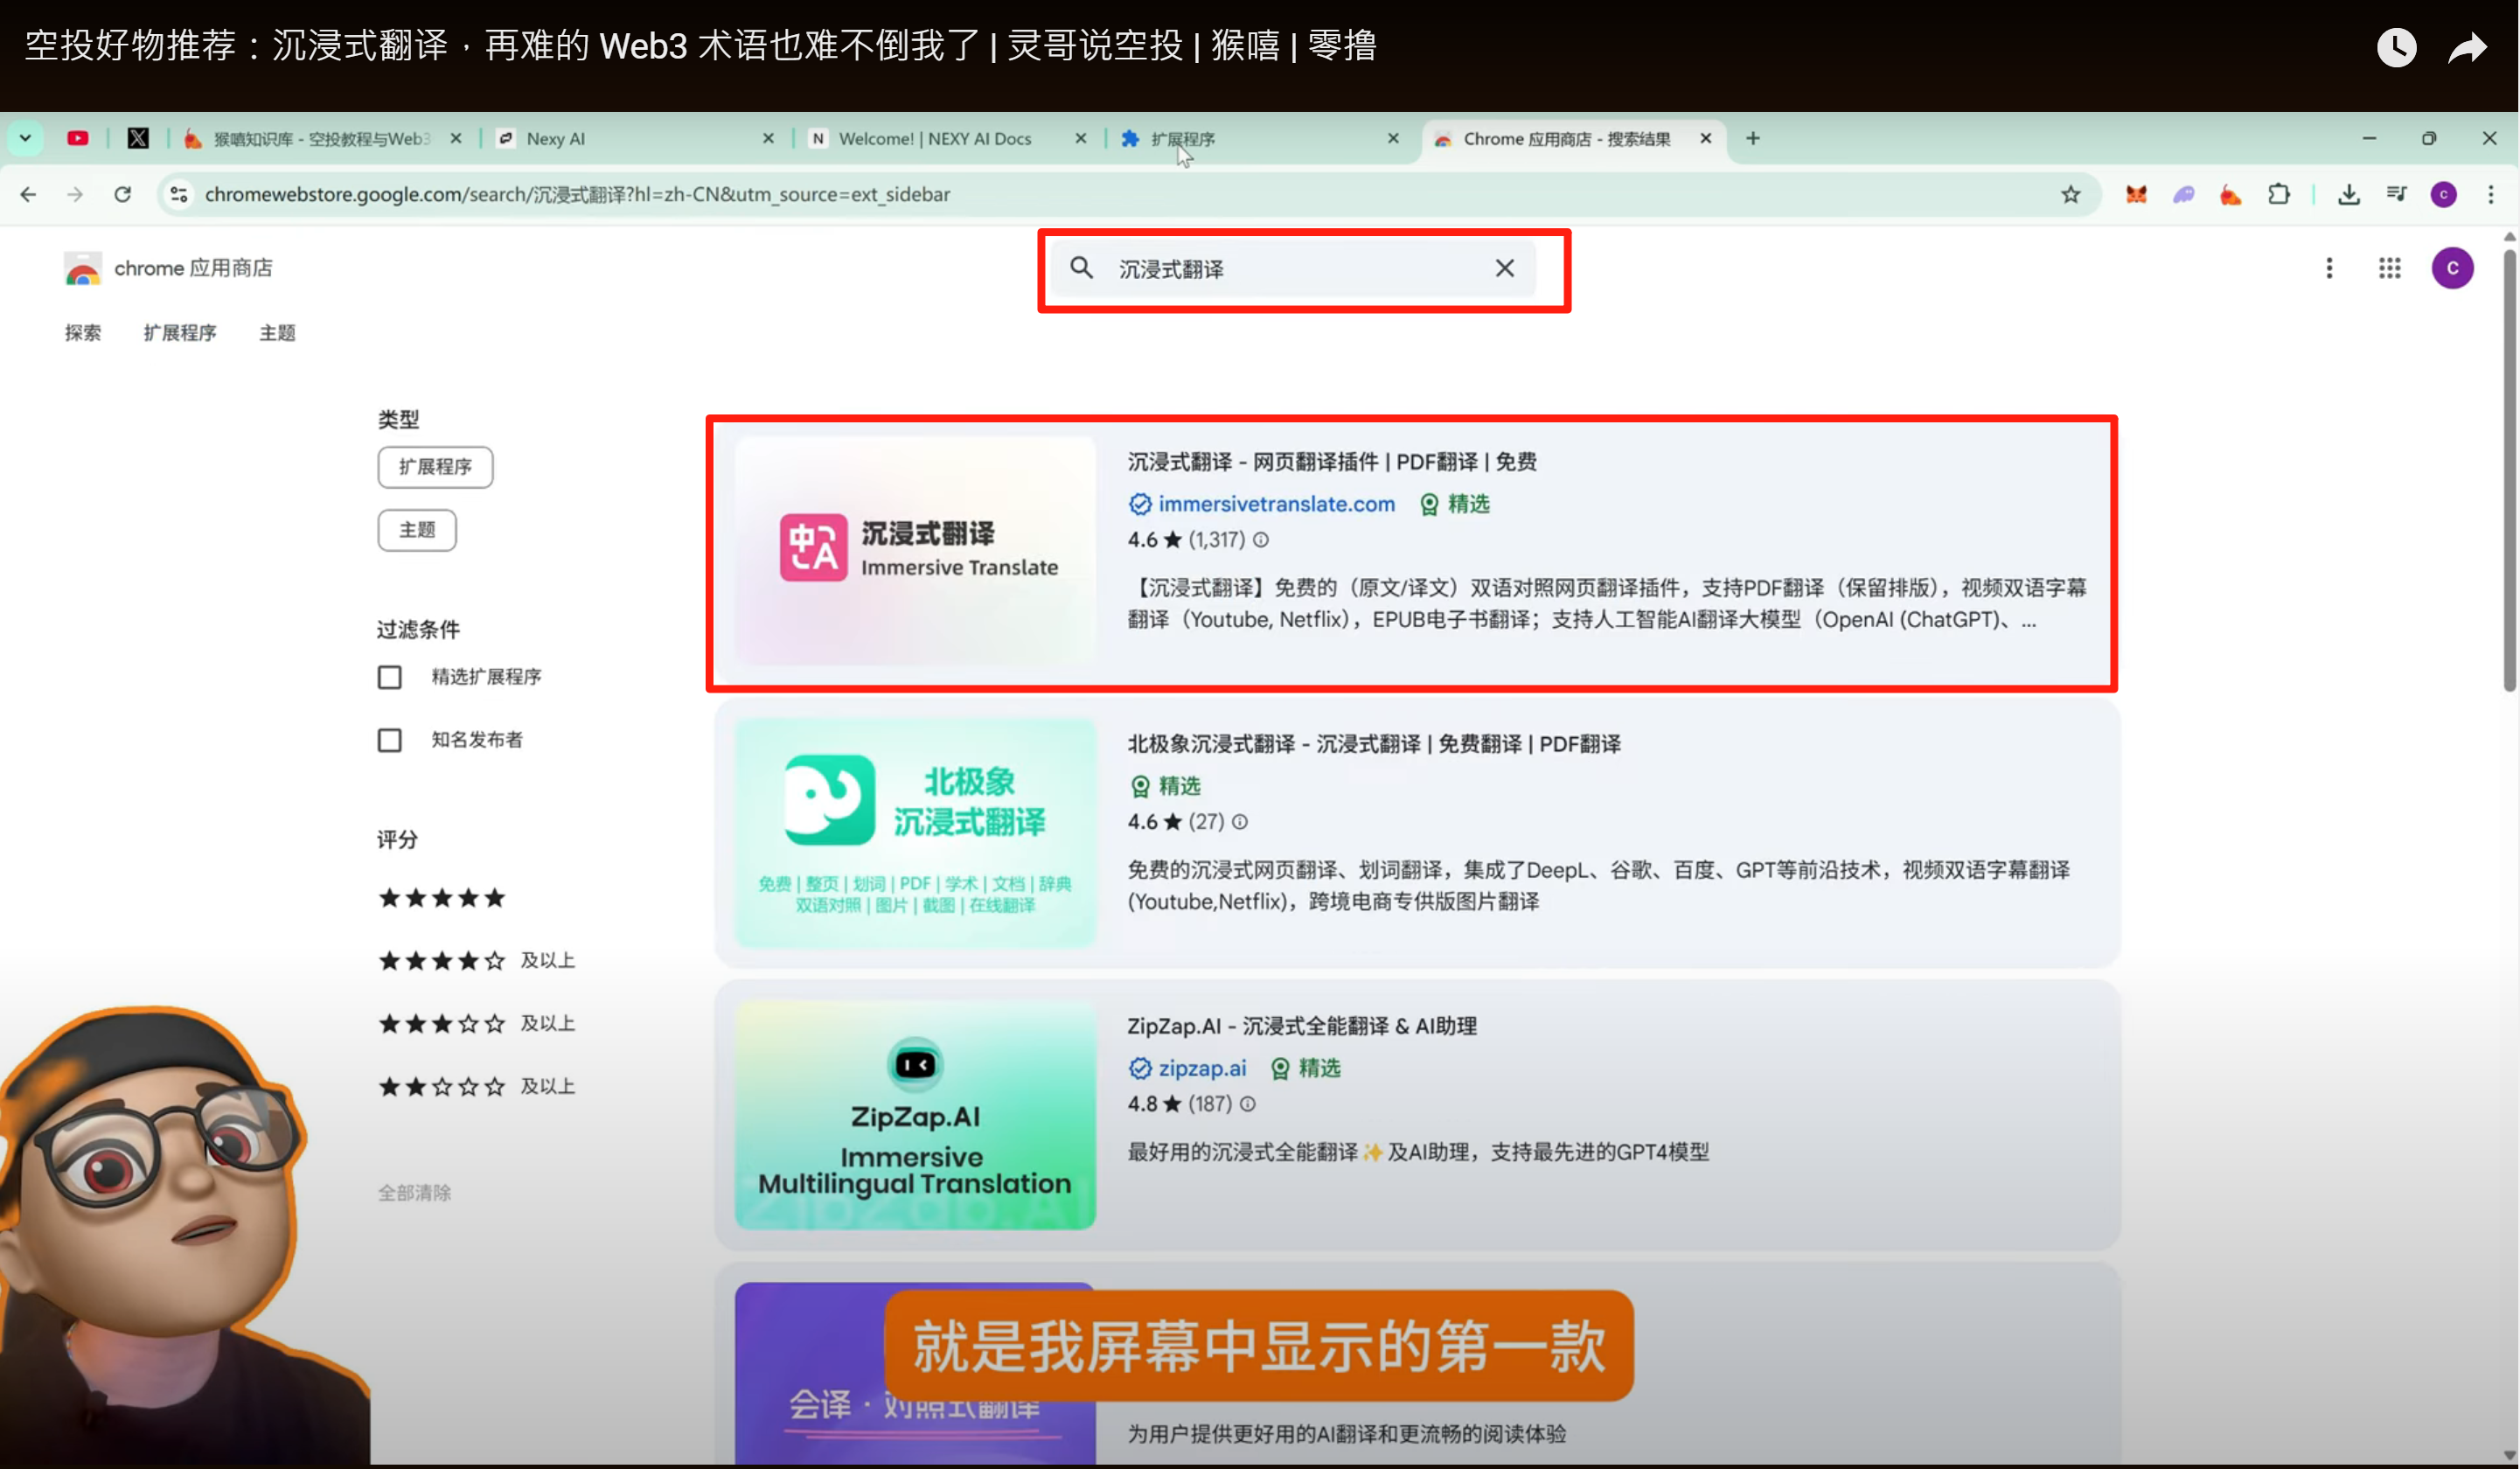The height and width of the screenshot is (1469, 2520).
Task: Open the Immersive Translate thumbnail
Action: click(915, 551)
